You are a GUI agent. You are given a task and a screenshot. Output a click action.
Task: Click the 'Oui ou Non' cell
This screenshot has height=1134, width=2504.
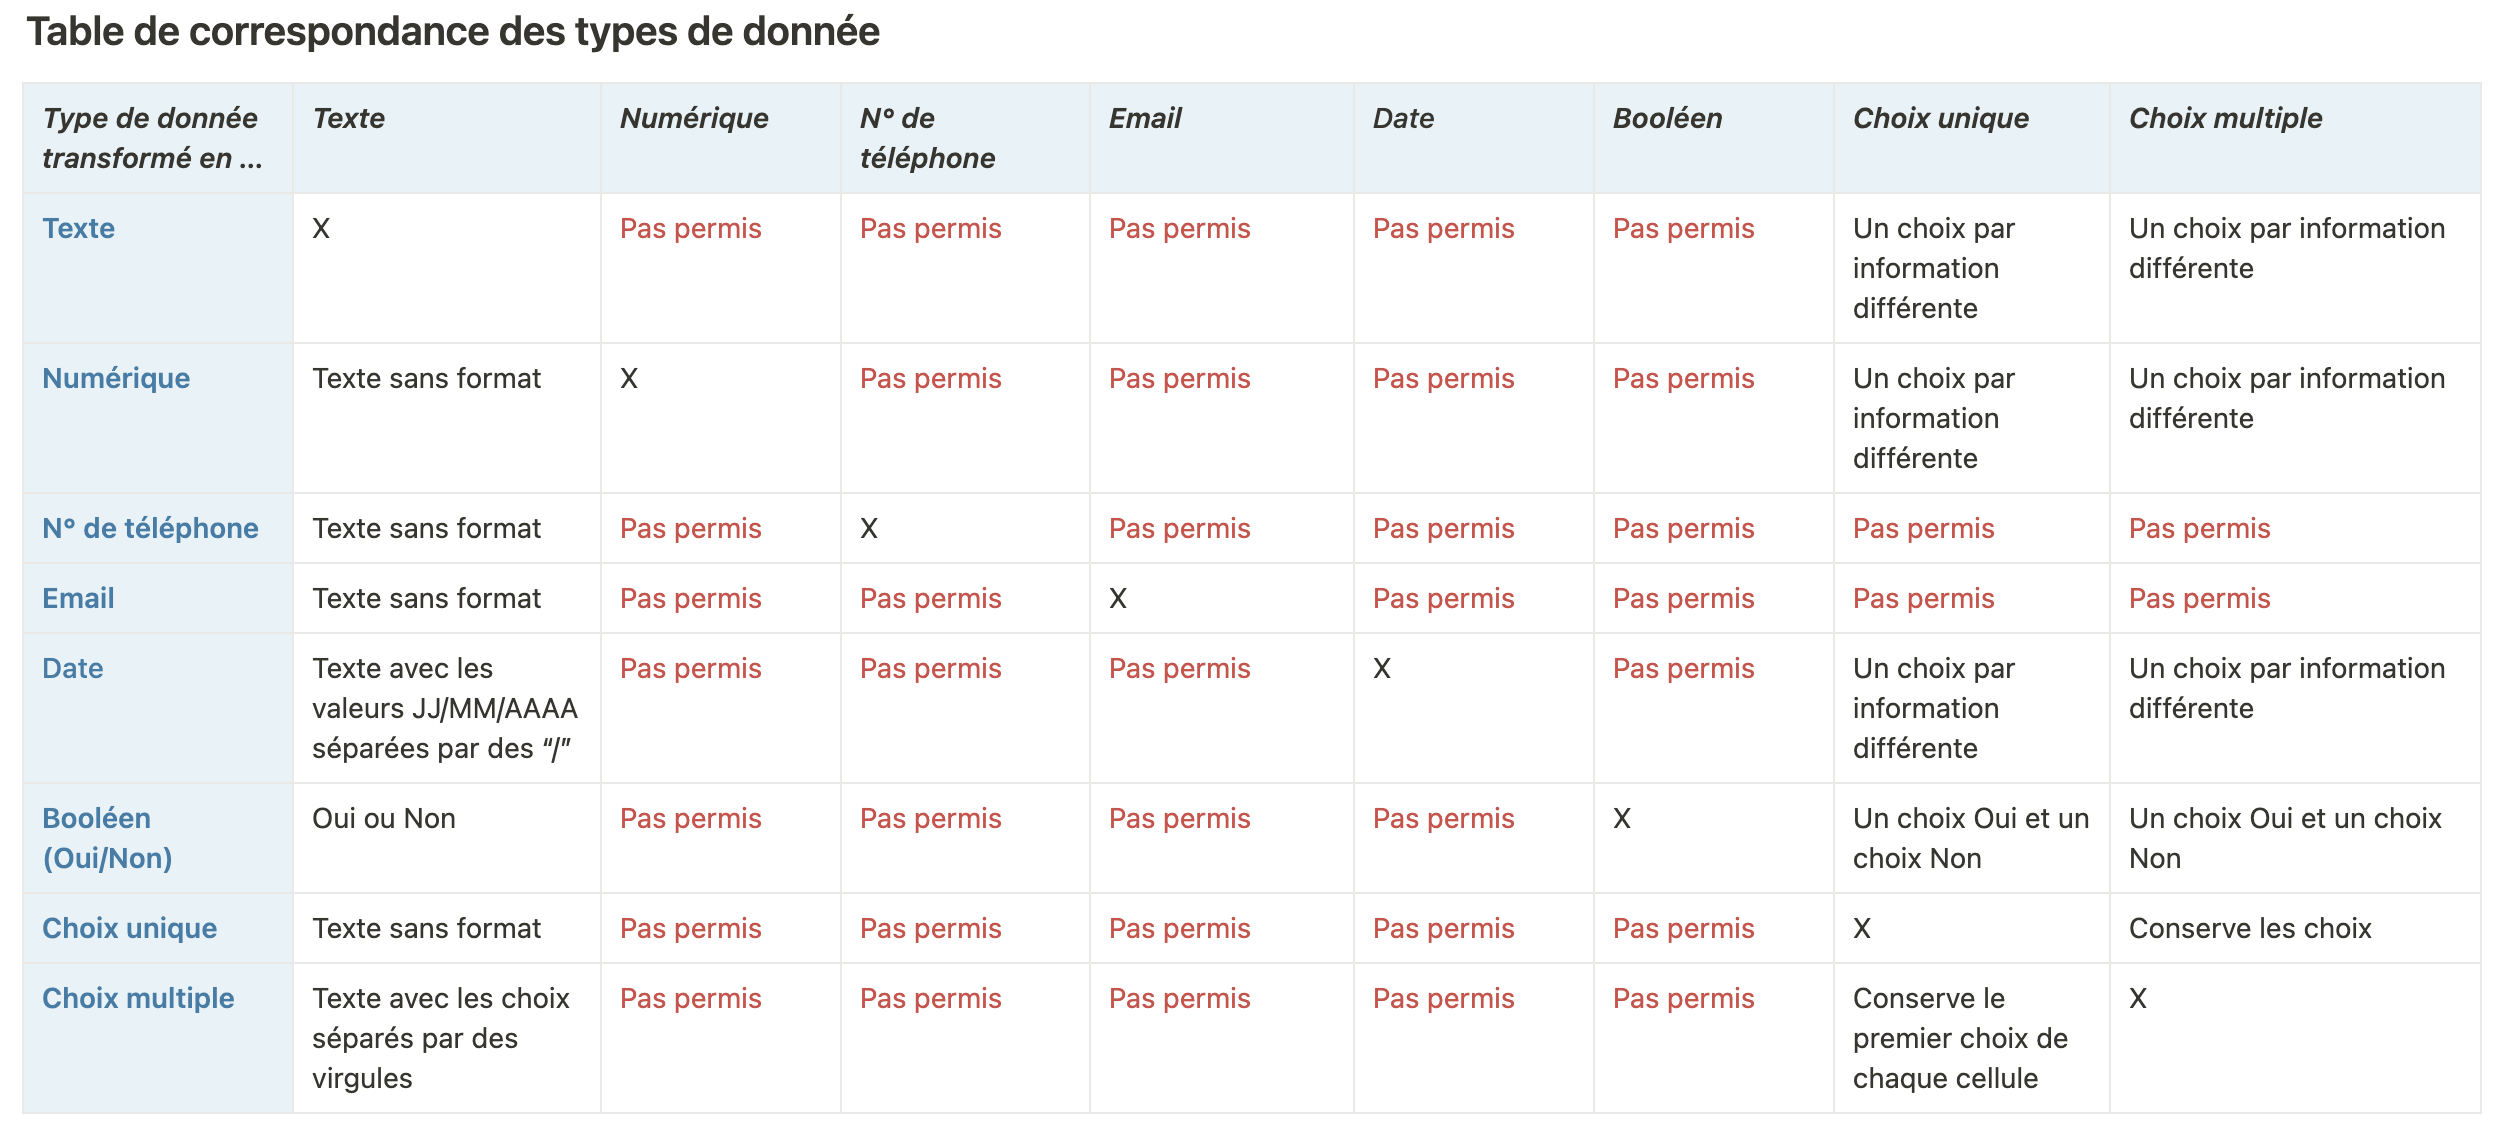pyautogui.click(x=384, y=818)
